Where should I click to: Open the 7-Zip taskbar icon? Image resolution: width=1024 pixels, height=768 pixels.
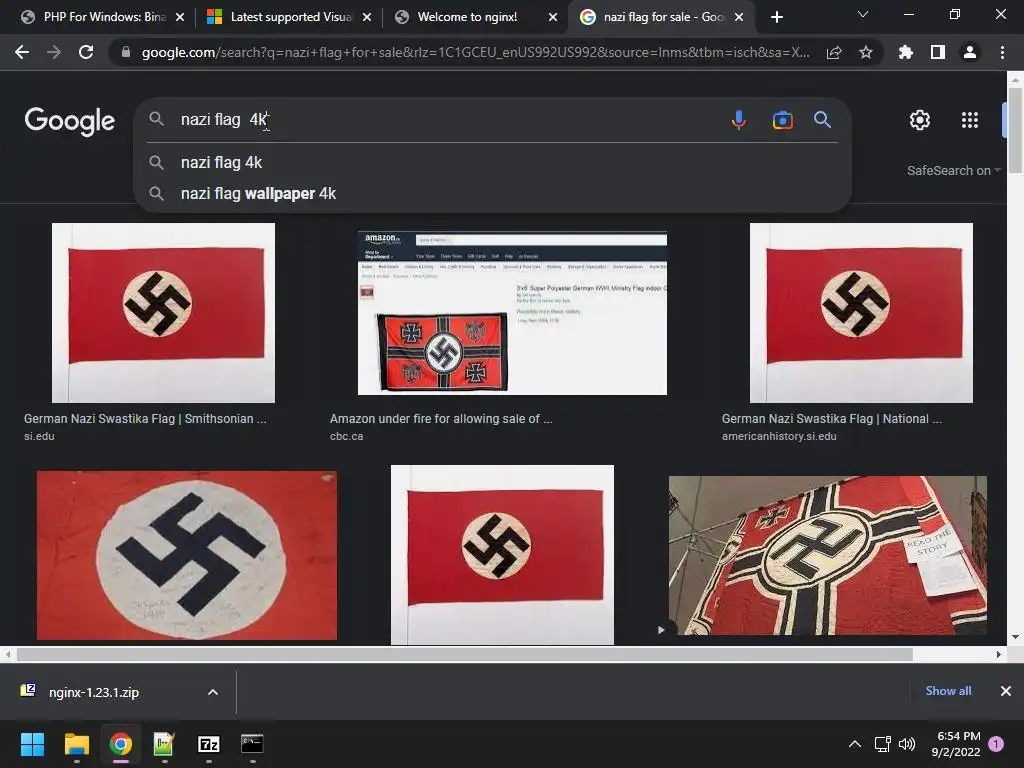208,744
